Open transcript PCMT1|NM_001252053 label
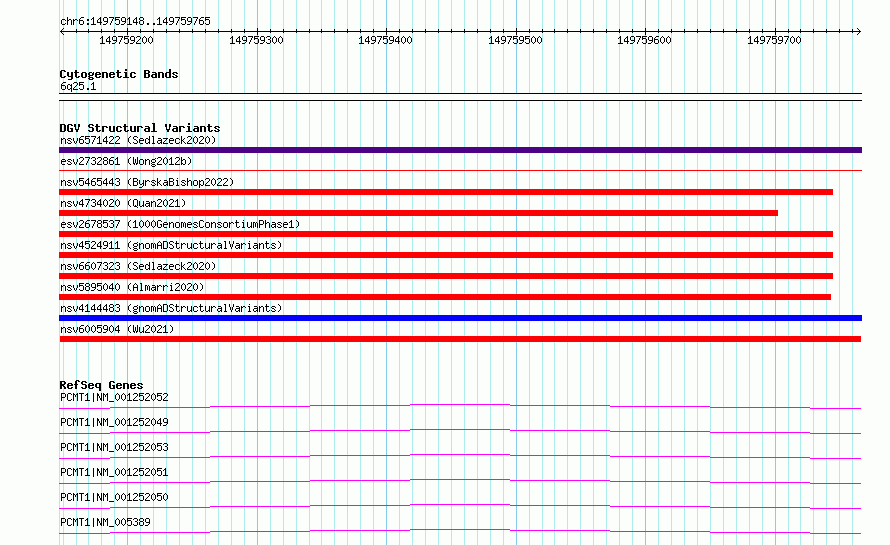The image size is (890, 545). tap(114, 447)
